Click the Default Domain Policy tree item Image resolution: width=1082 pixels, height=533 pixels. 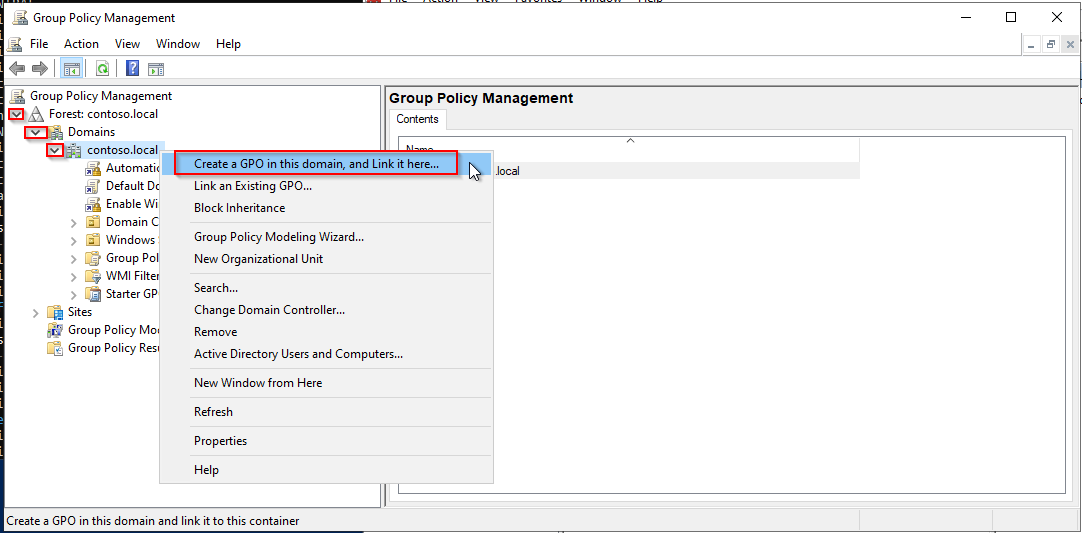click(132, 186)
